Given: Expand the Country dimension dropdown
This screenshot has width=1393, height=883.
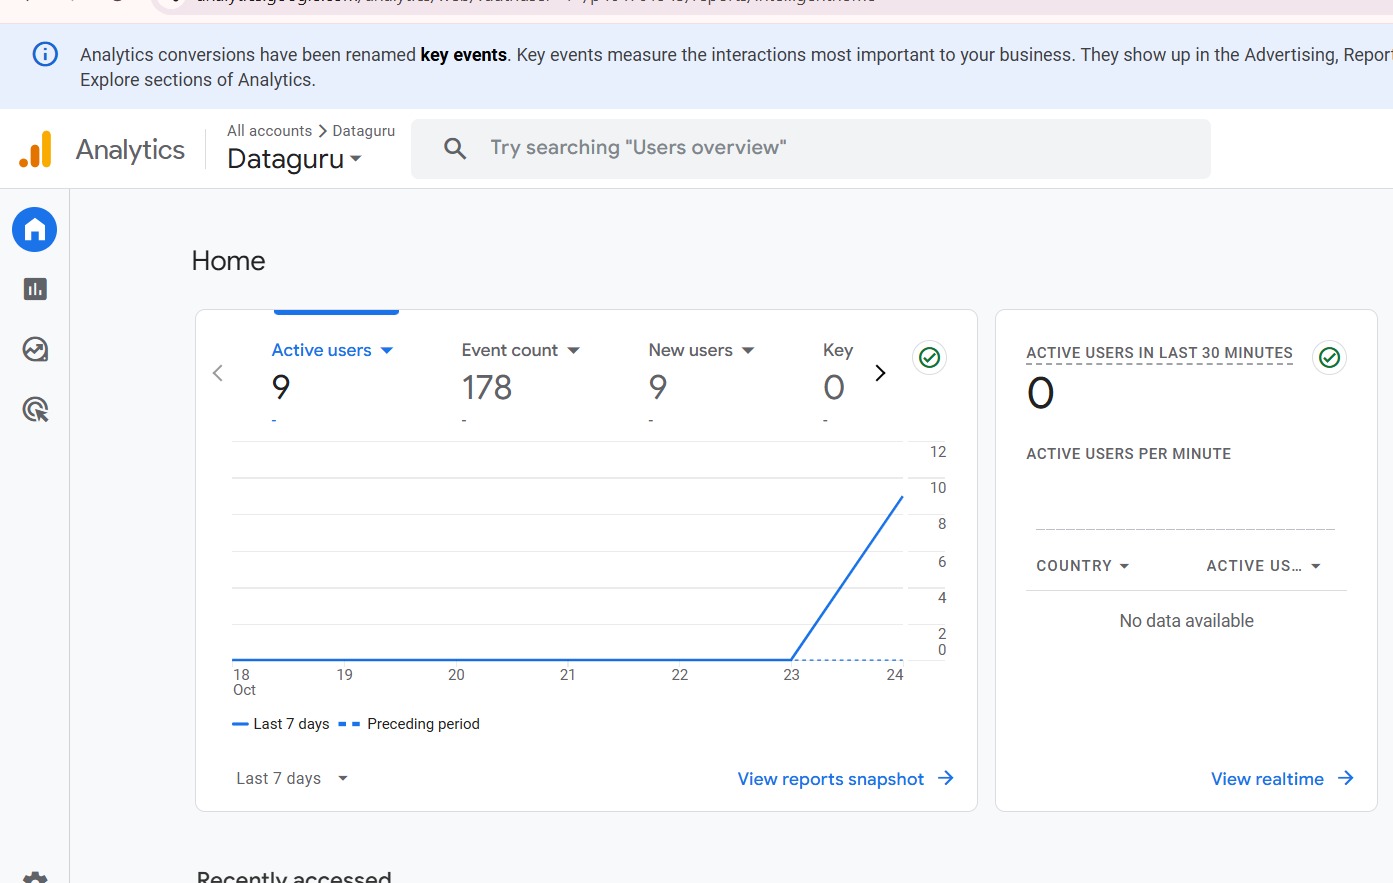Looking at the screenshot, I should click(1082, 566).
